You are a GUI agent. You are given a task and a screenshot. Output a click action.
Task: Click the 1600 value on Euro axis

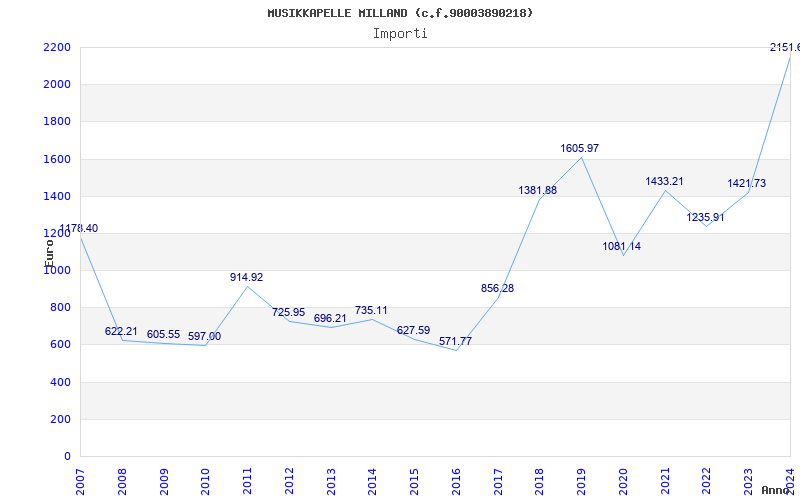click(57, 159)
